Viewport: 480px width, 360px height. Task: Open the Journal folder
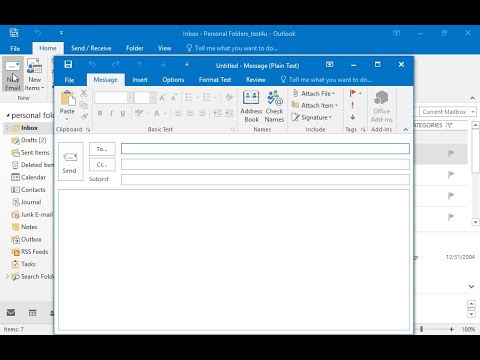[27, 202]
